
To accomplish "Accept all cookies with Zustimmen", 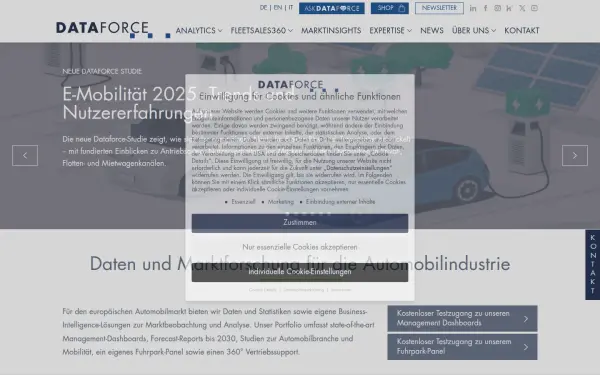I will coord(300,223).
